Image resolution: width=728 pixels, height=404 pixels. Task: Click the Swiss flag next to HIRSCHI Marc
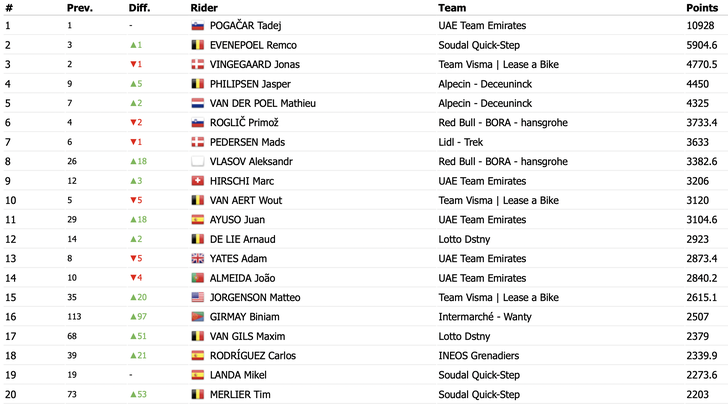point(198,181)
